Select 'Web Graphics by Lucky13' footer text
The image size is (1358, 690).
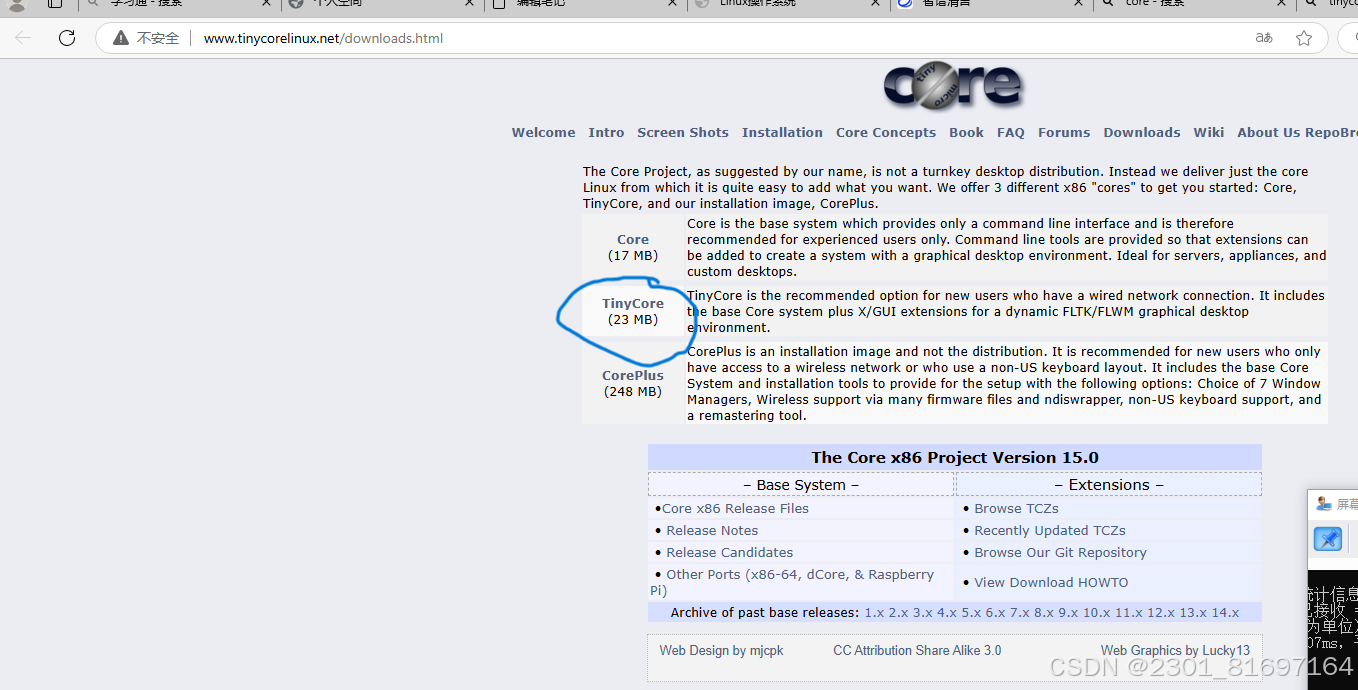(1175, 650)
